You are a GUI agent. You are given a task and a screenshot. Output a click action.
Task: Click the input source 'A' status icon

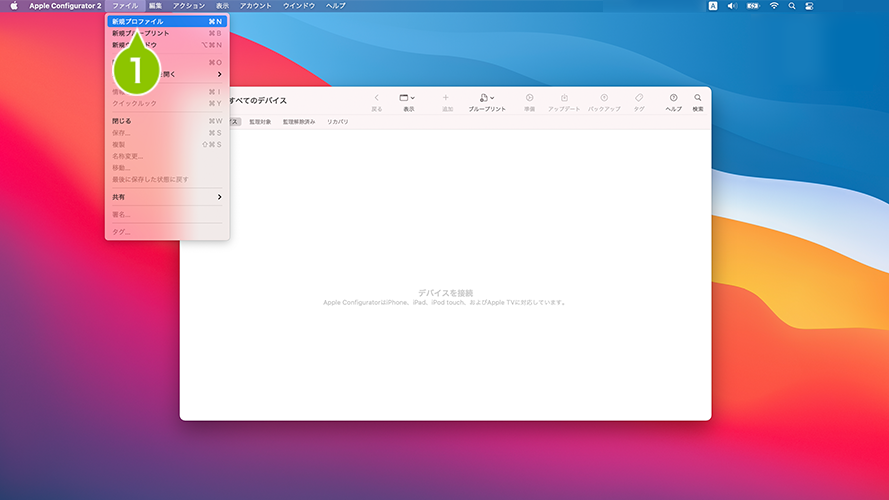(x=713, y=6)
